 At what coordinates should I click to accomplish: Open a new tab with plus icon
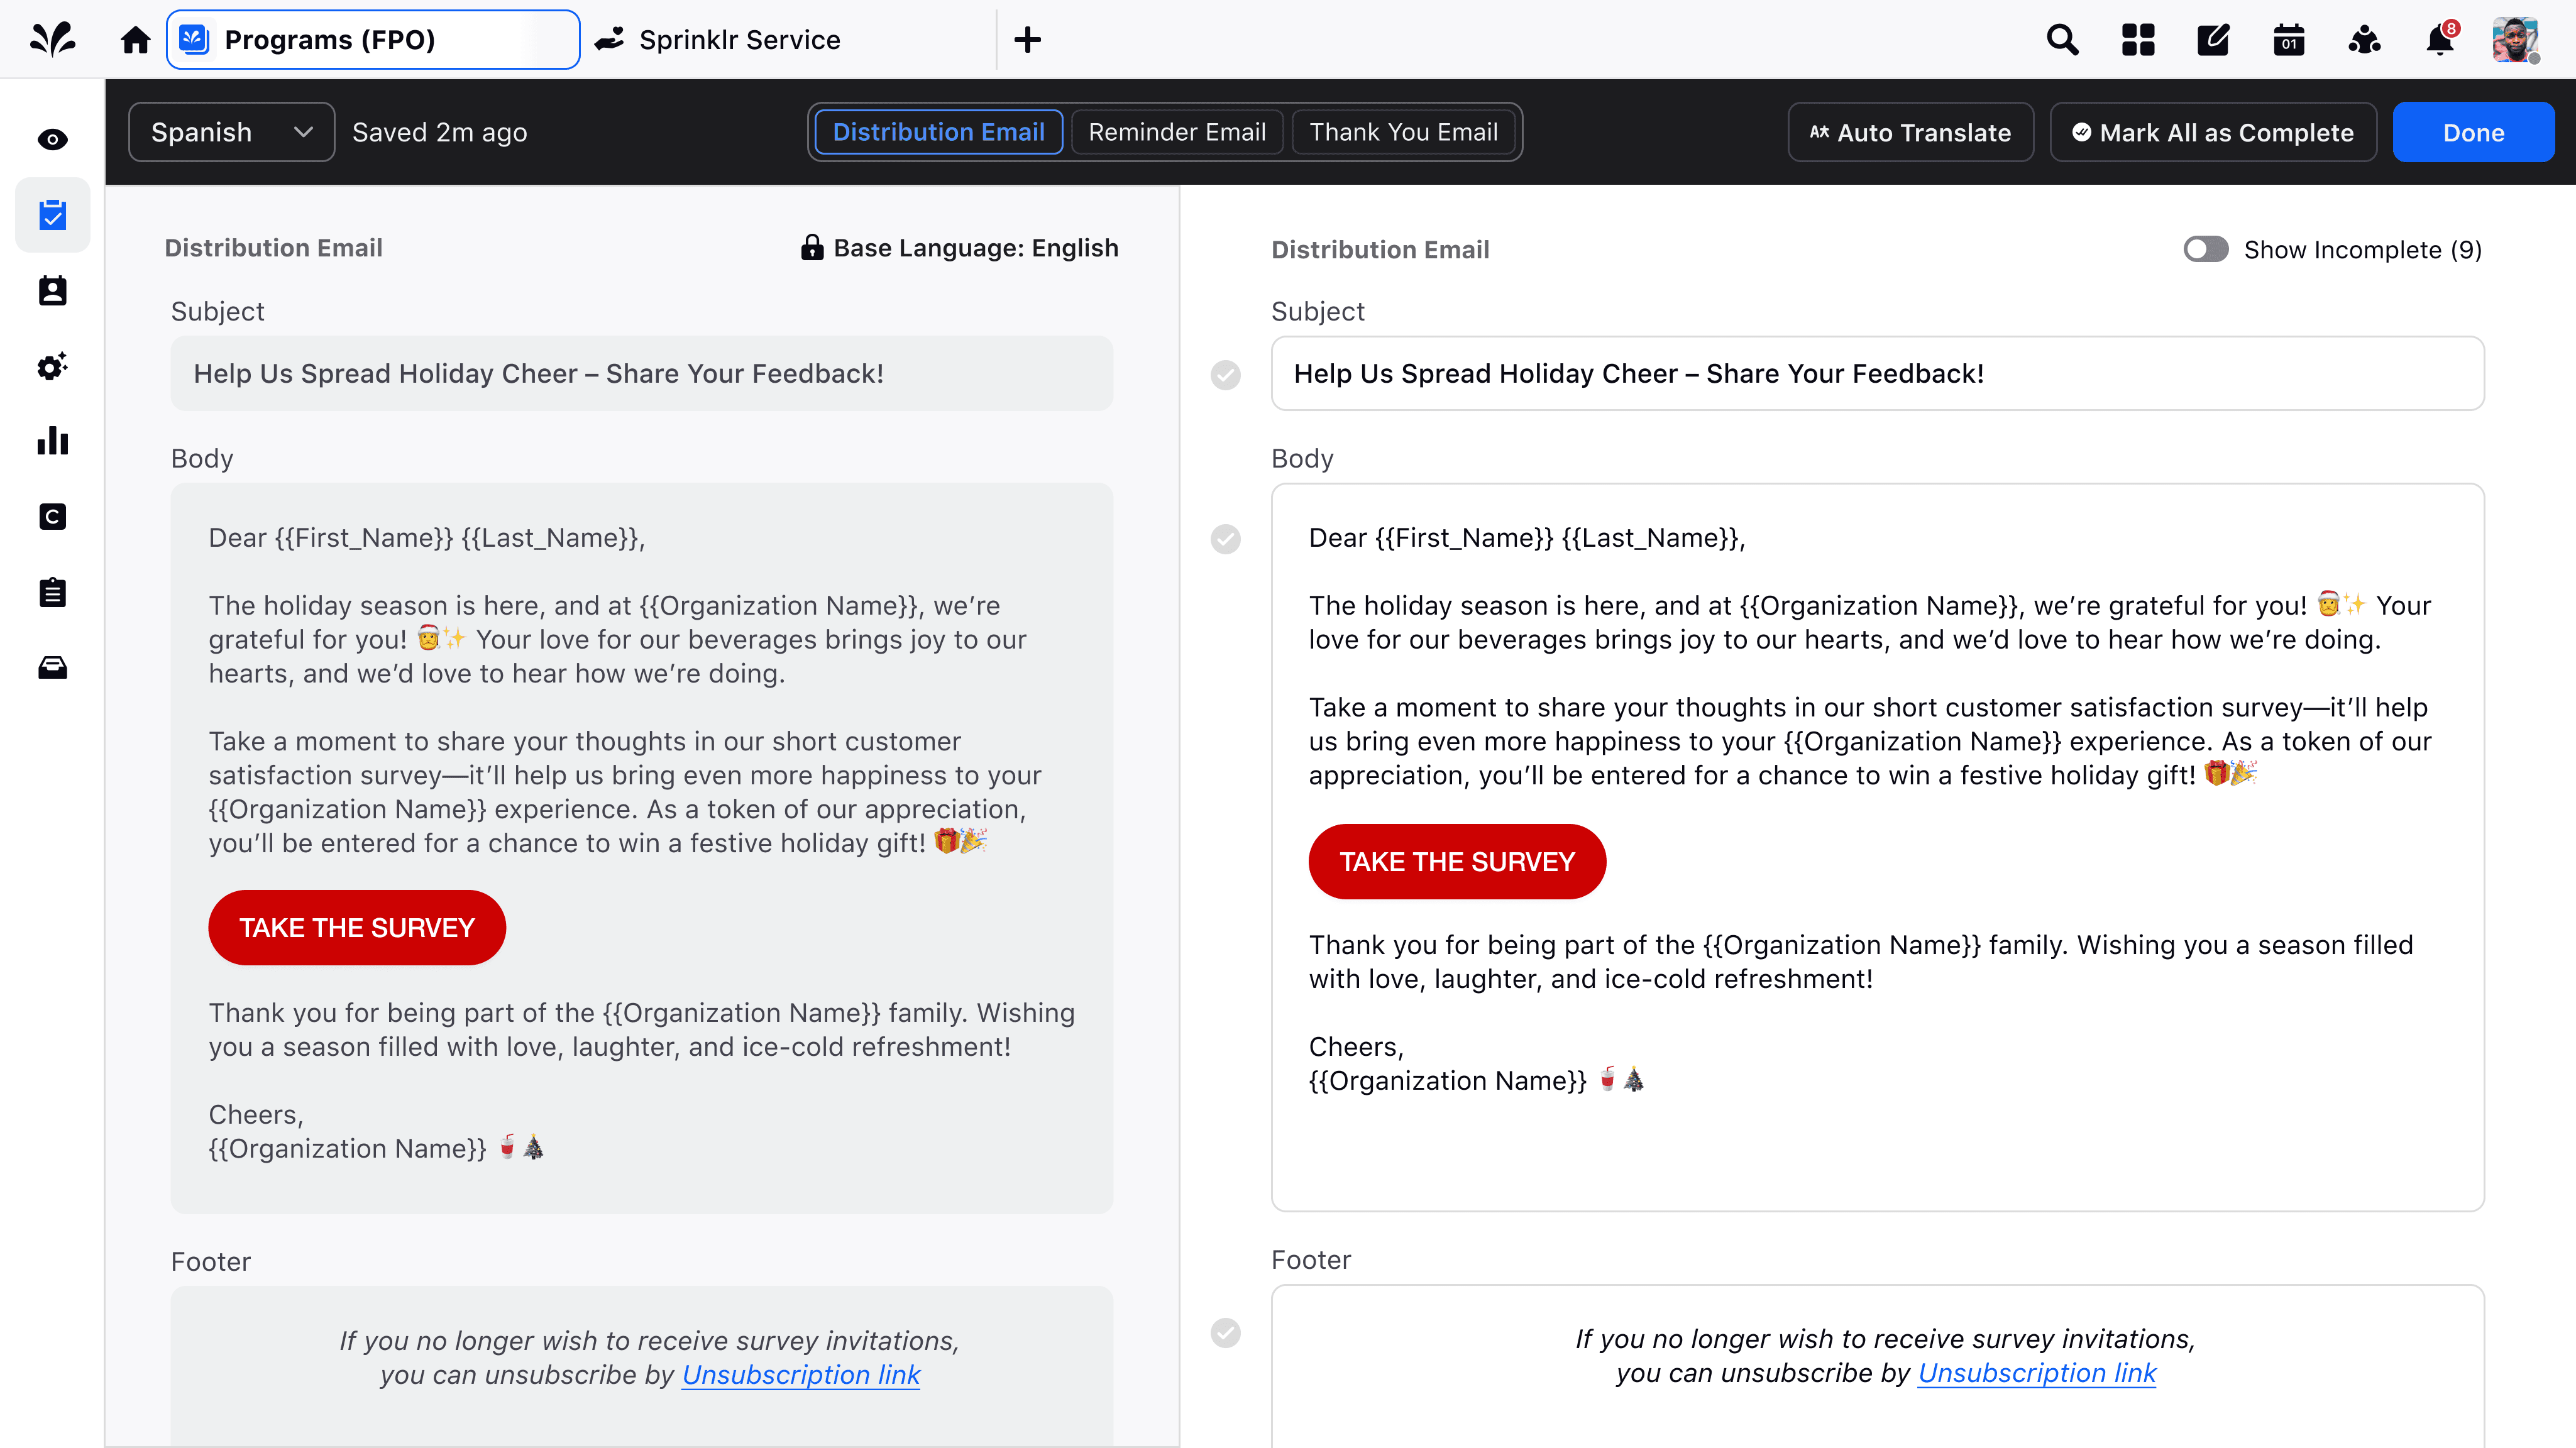(x=1027, y=40)
